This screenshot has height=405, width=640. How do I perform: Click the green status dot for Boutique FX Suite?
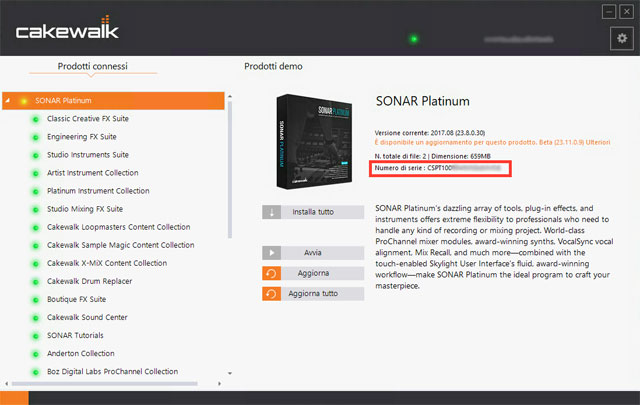[x=36, y=300]
